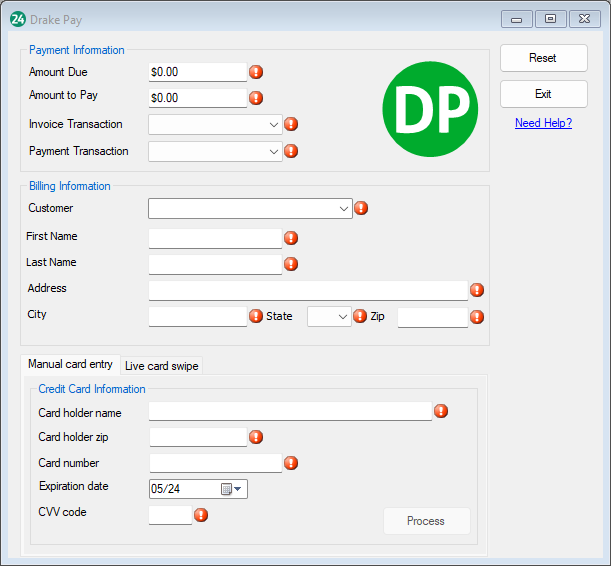Click the error icon beside First Name
Image resolution: width=611 pixels, height=566 pixels.
tap(291, 238)
